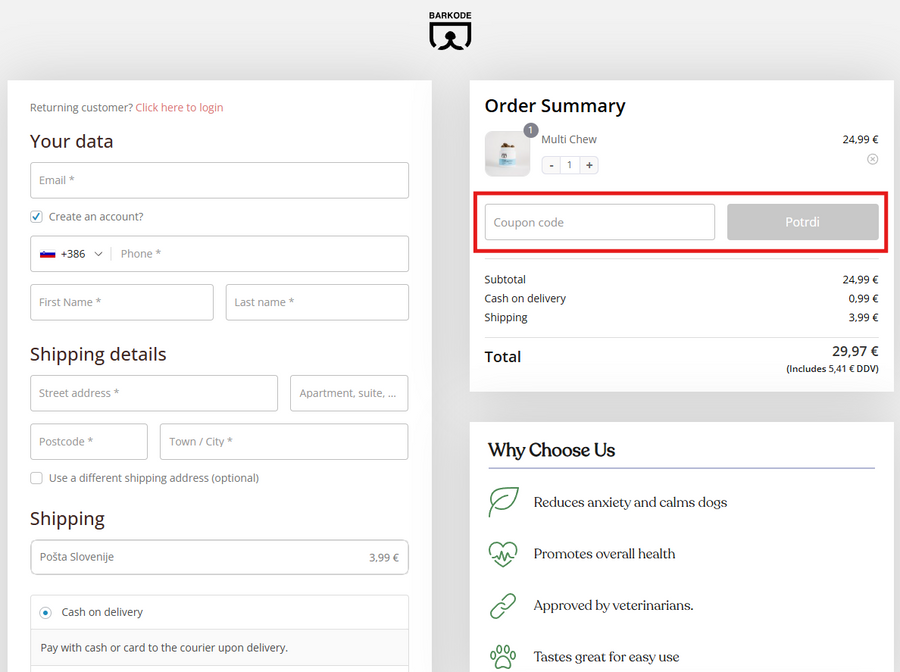Click the green leaf anxiety icon

(503, 502)
